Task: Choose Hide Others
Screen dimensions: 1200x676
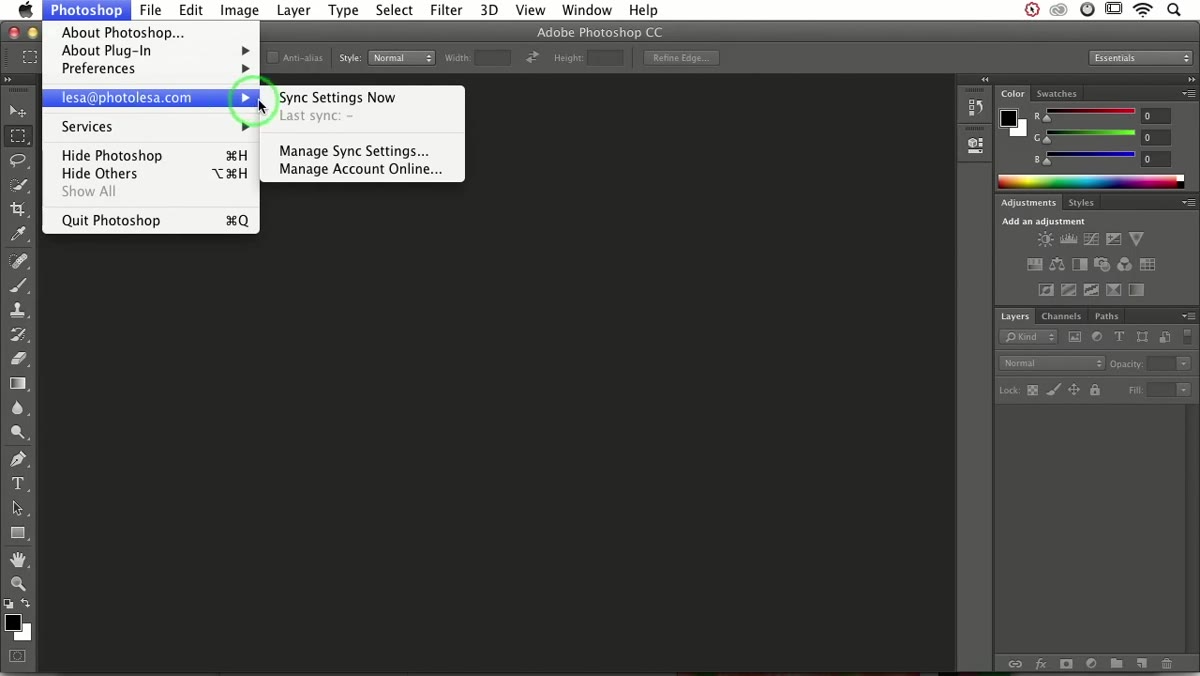Action: coord(151,173)
